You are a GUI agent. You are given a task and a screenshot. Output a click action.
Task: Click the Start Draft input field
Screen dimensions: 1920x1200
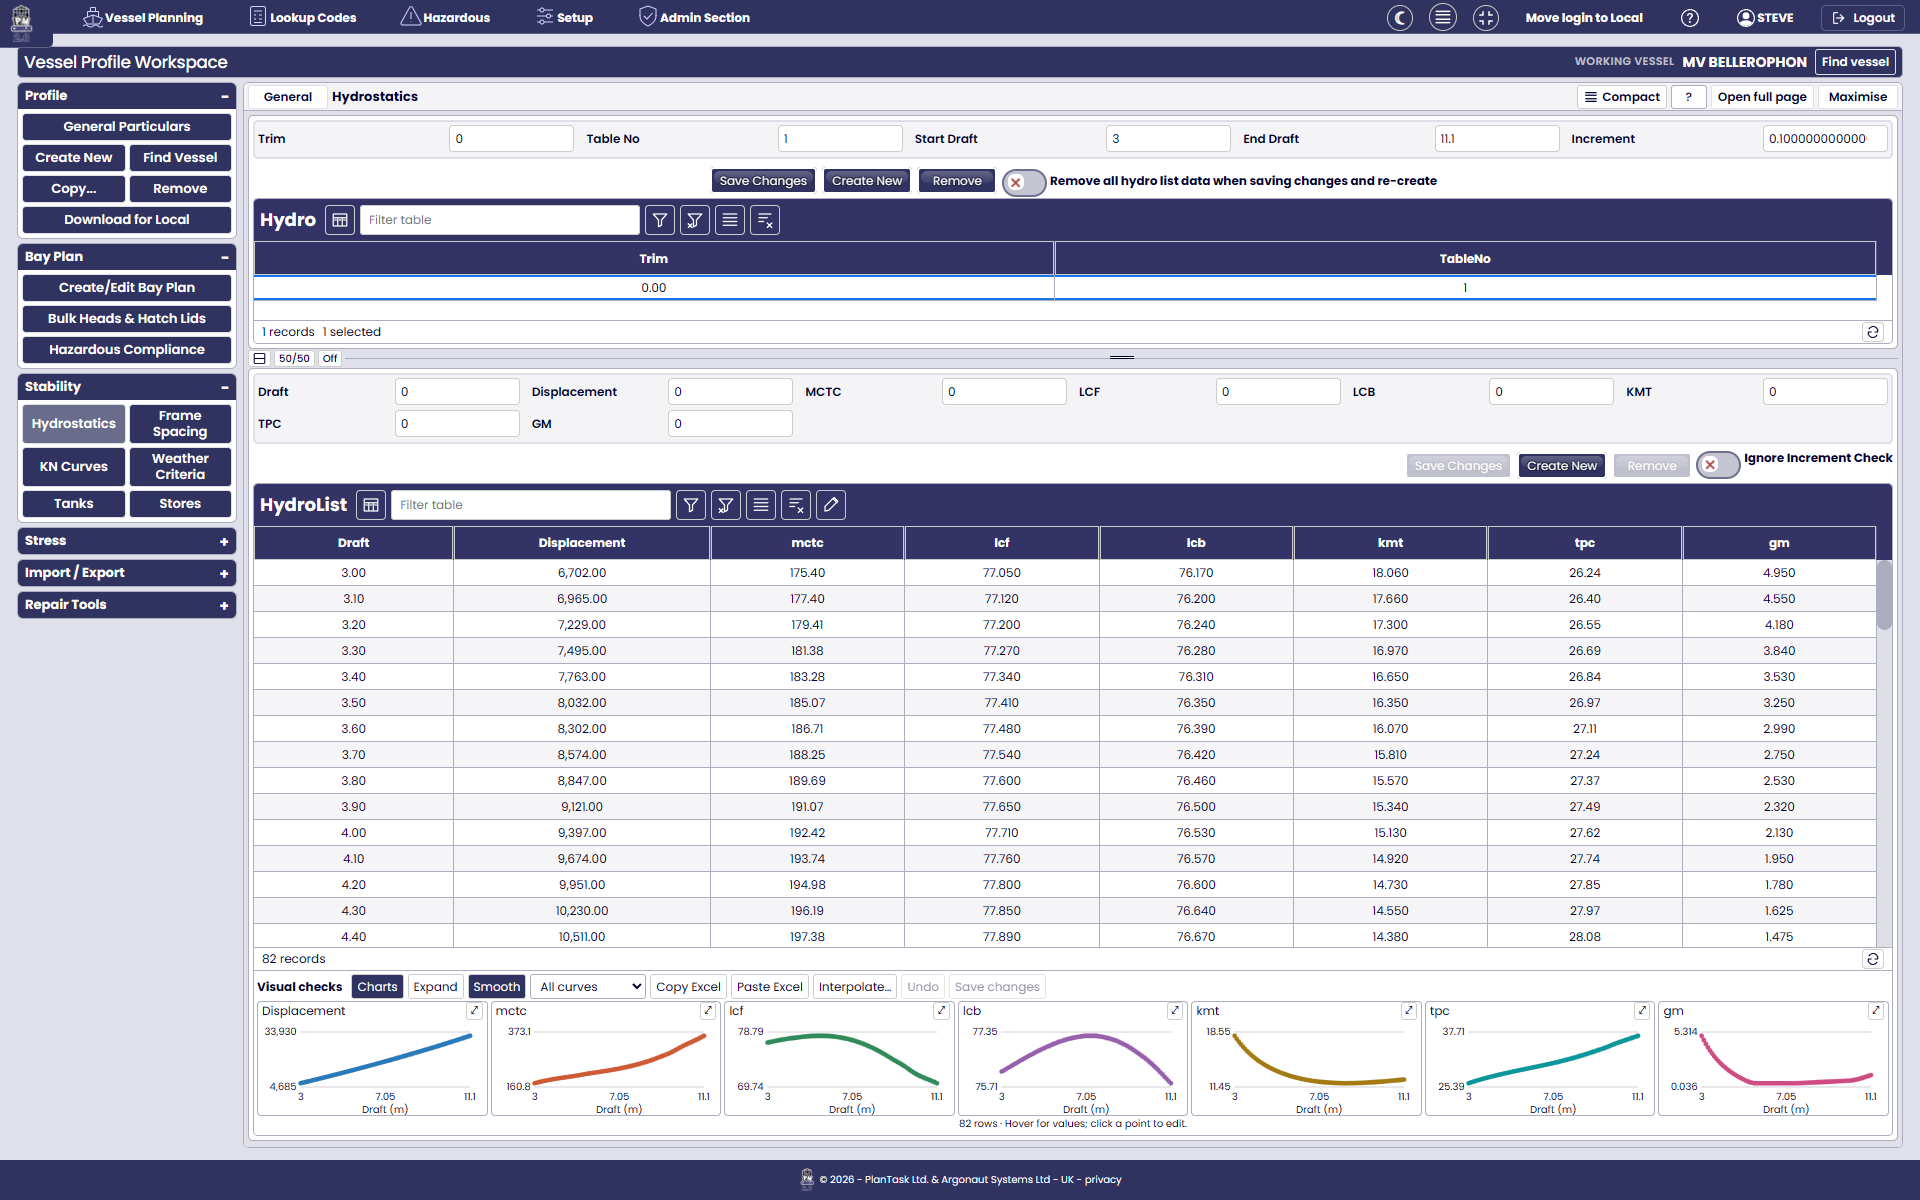coord(1168,139)
